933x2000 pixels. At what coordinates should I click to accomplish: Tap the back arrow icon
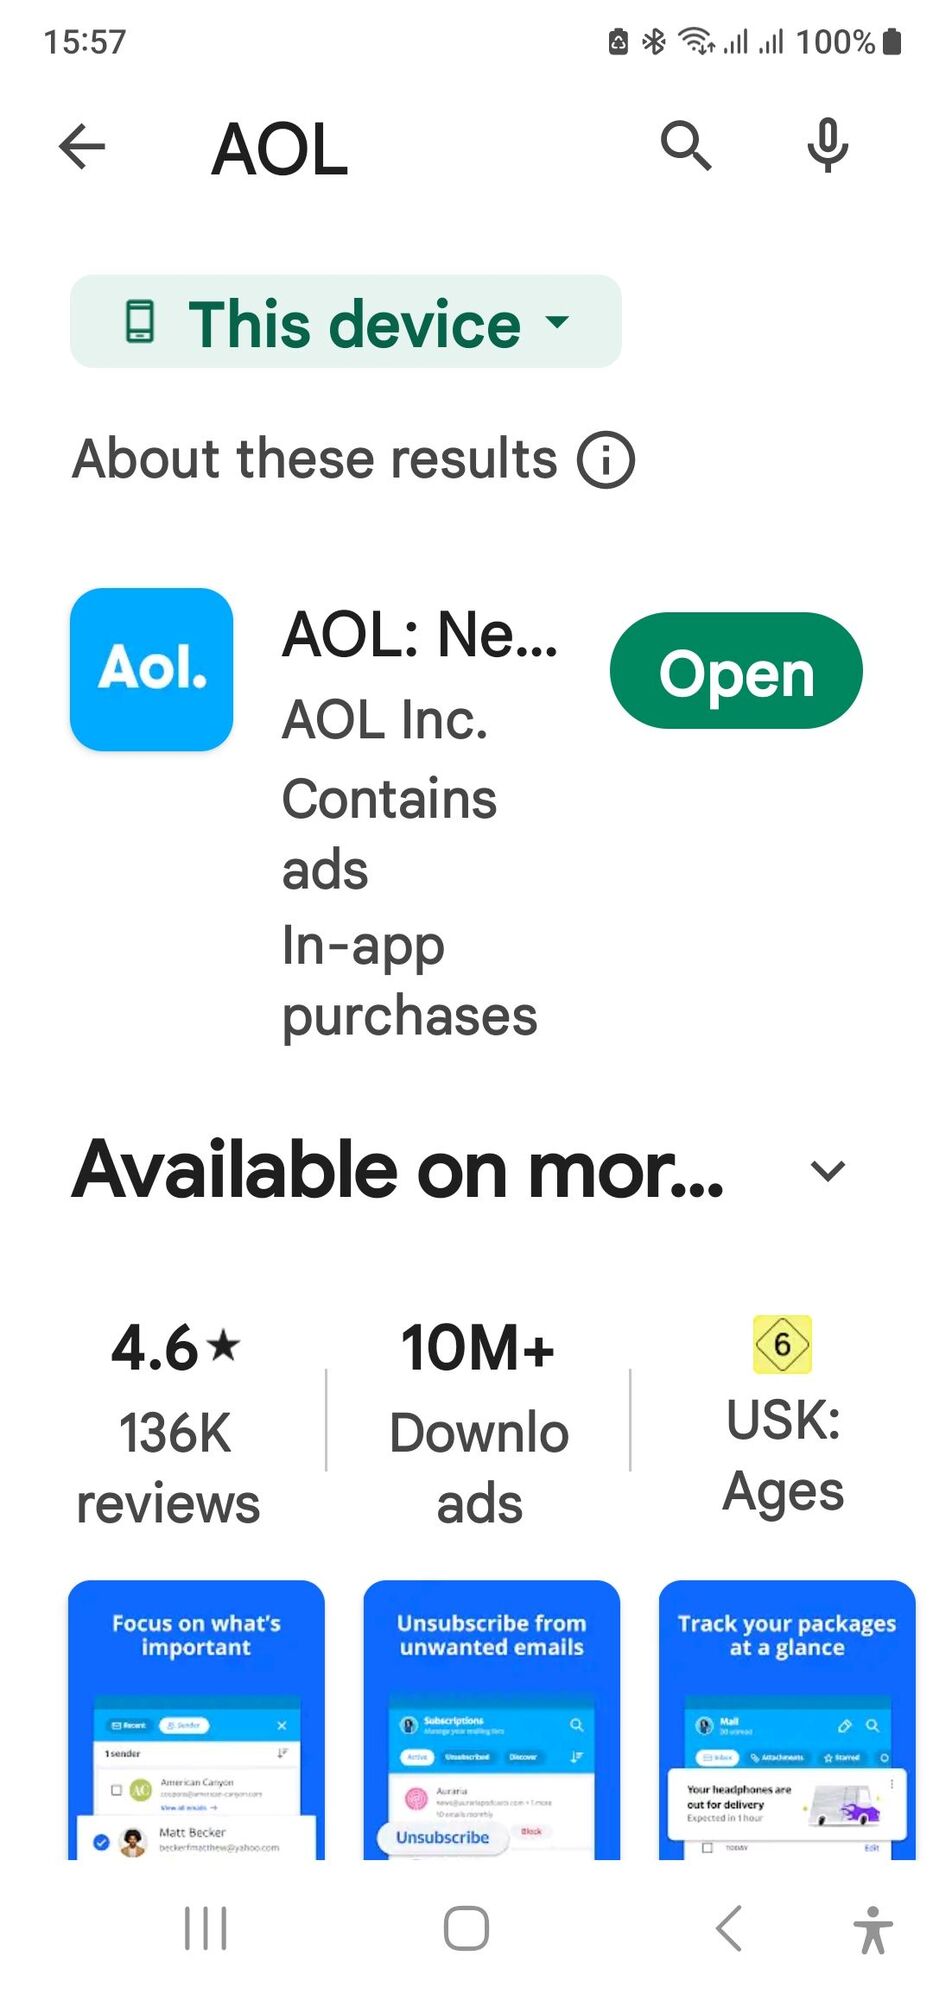tap(82, 148)
